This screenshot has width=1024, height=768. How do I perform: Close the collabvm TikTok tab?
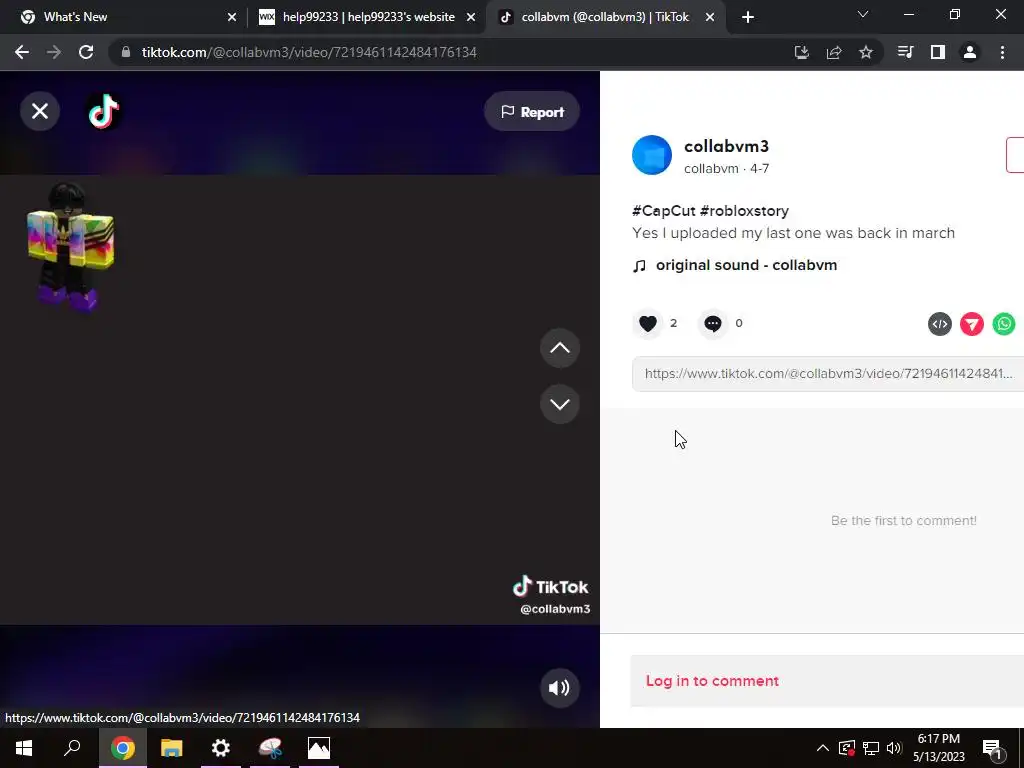tap(710, 17)
